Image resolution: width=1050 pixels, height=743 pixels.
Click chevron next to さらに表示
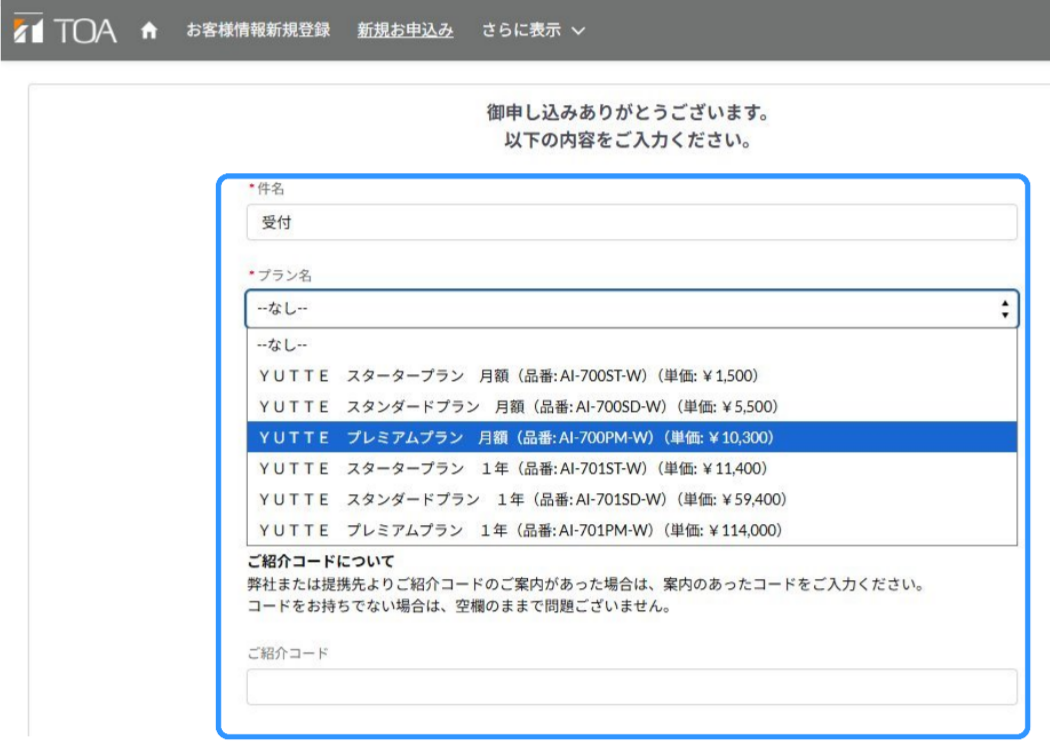tap(579, 31)
